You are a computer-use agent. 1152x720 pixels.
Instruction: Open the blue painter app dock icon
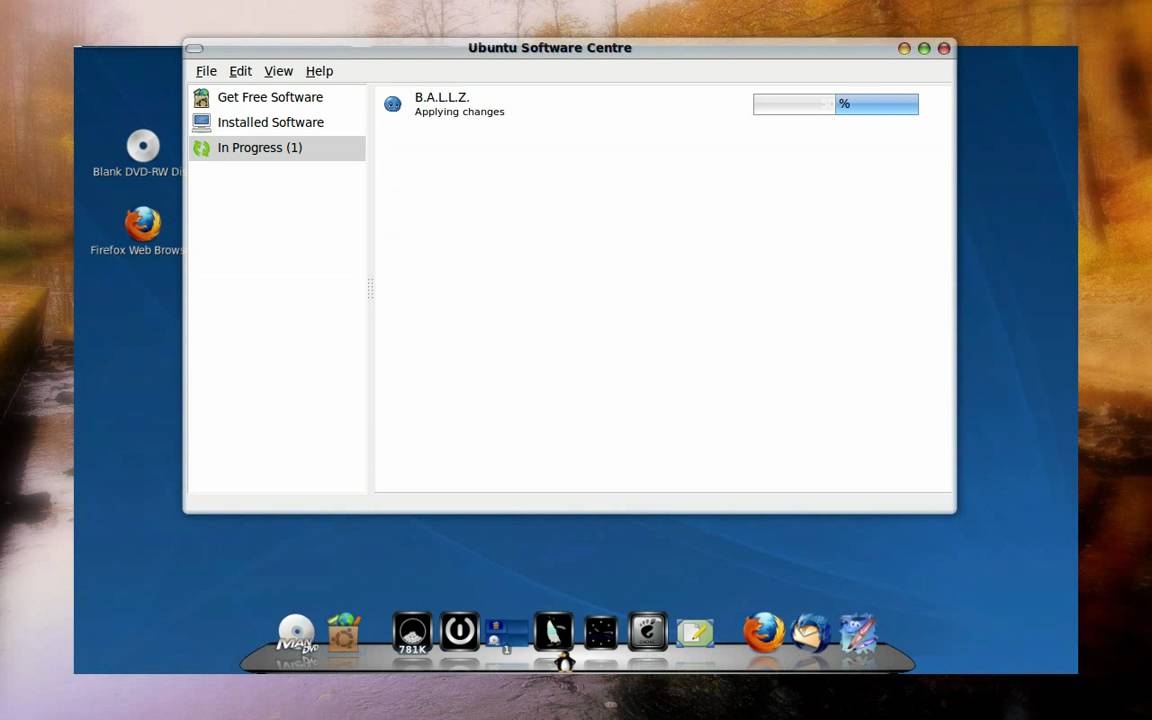tap(857, 633)
